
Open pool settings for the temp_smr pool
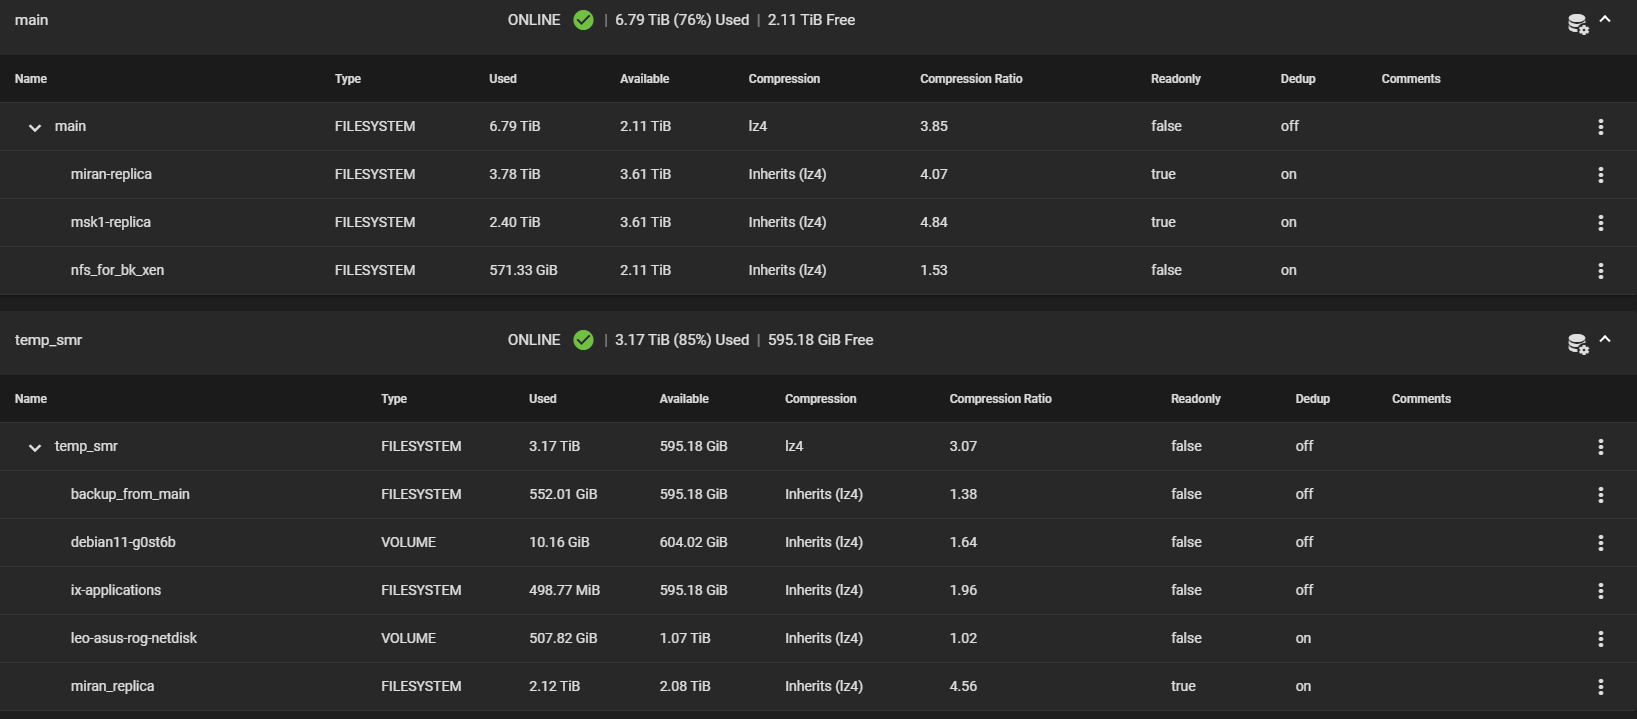coord(1577,344)
